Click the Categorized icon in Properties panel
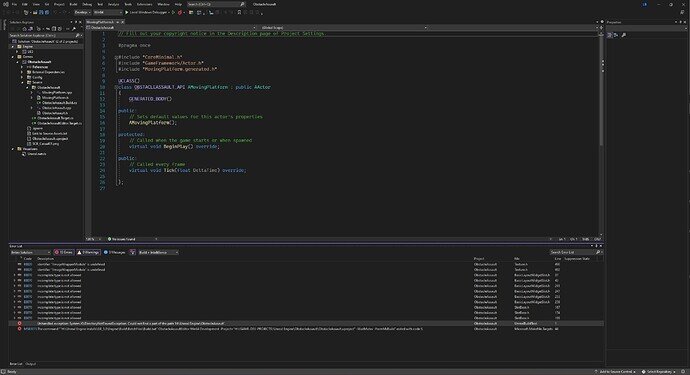Viewport: 690px width, 375px height. point(609,35)
